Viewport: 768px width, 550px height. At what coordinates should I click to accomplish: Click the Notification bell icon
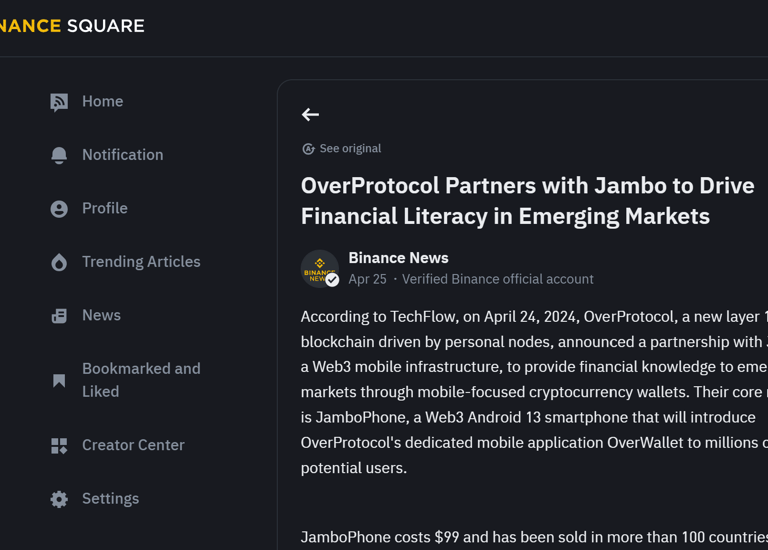pyautogui.click(x=59, y=155)
